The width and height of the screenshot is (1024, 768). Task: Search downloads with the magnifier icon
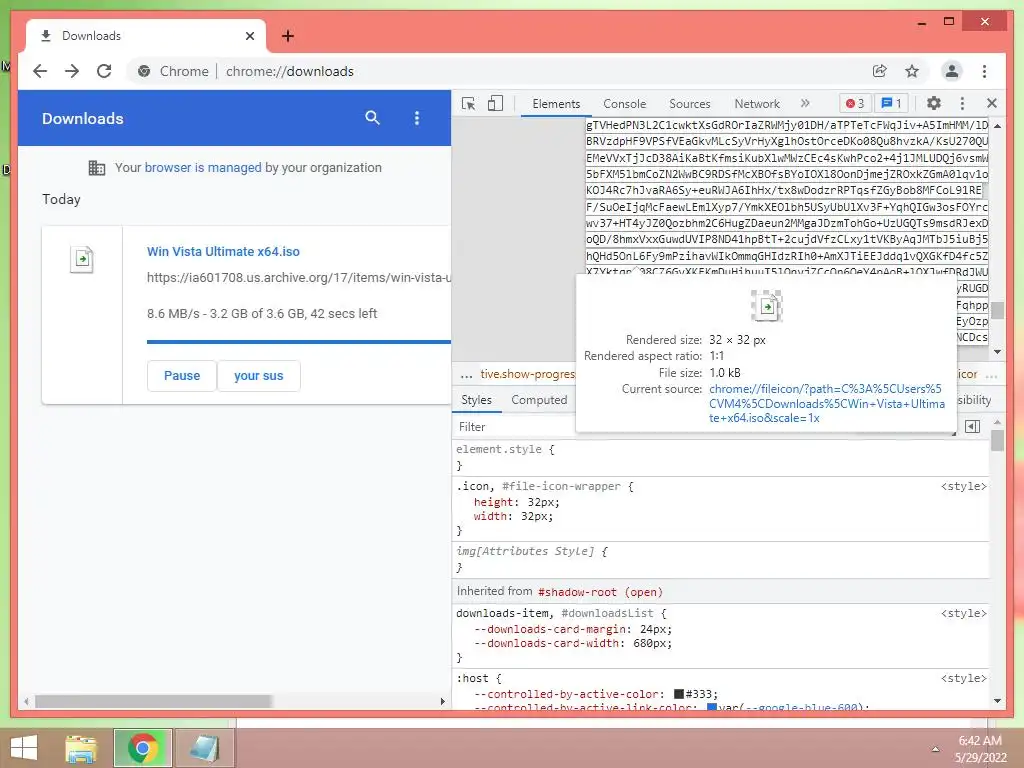coord(372,118)
